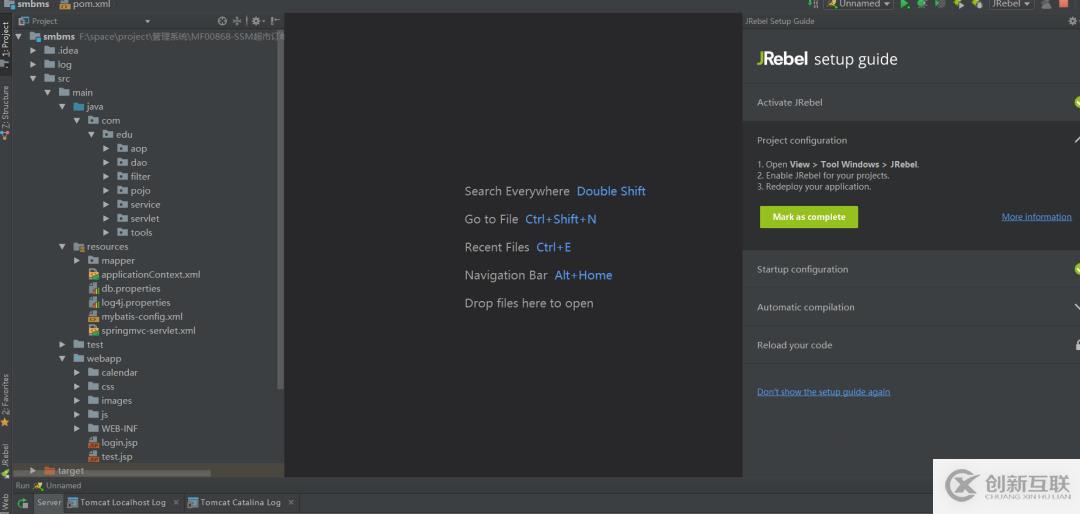The width and height of the screenshot is (1080, 514).
Task: Click Scroll from Source target icon
Action: point(222,21)
